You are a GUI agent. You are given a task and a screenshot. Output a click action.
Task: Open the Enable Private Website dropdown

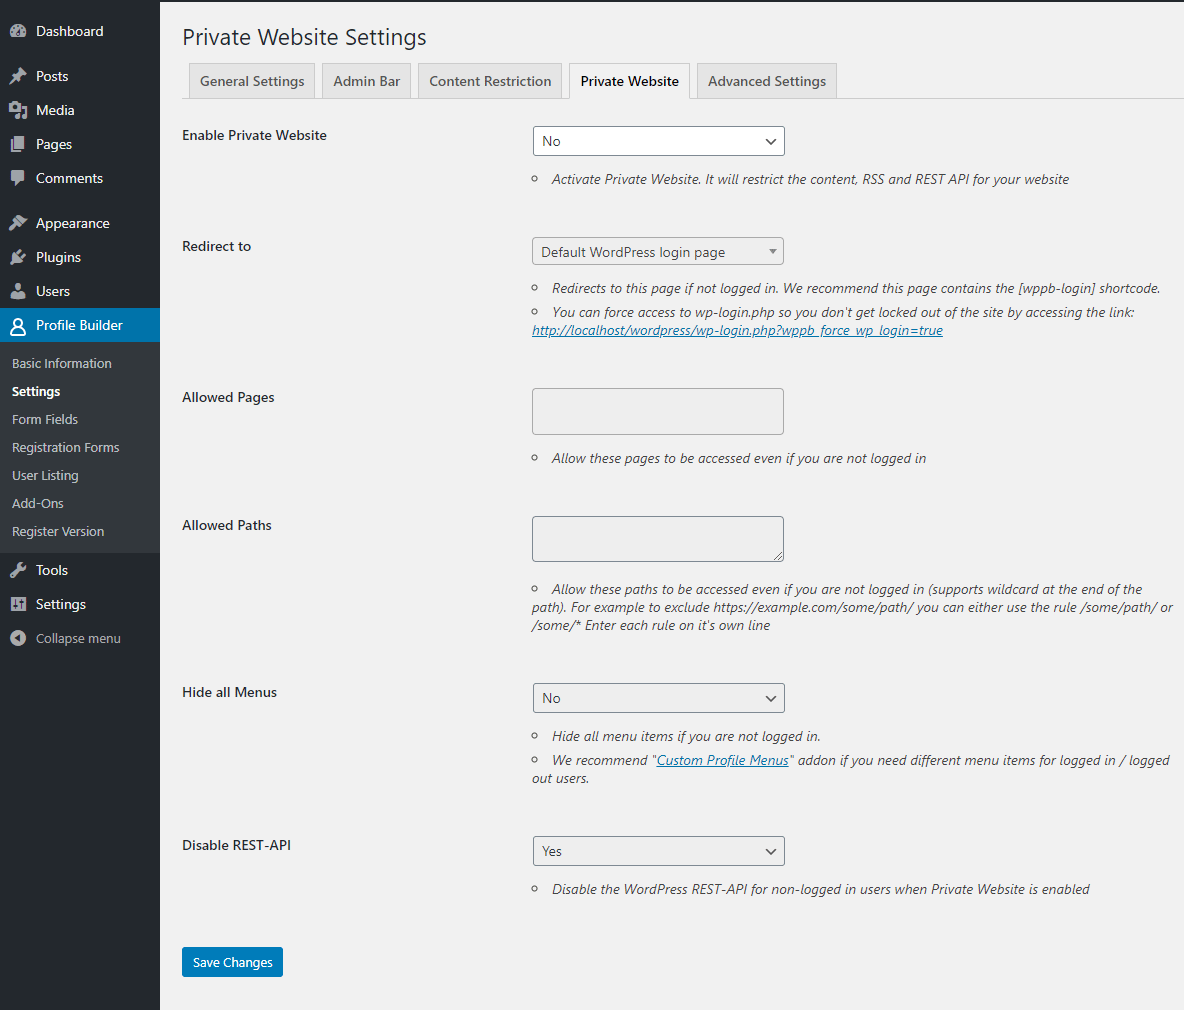658,141
